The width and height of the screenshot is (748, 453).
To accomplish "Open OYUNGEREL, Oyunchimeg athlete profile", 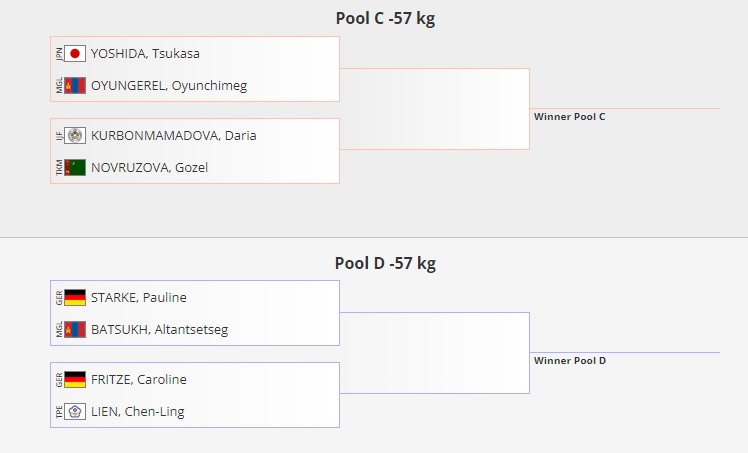I will click(x=169, y=86).
